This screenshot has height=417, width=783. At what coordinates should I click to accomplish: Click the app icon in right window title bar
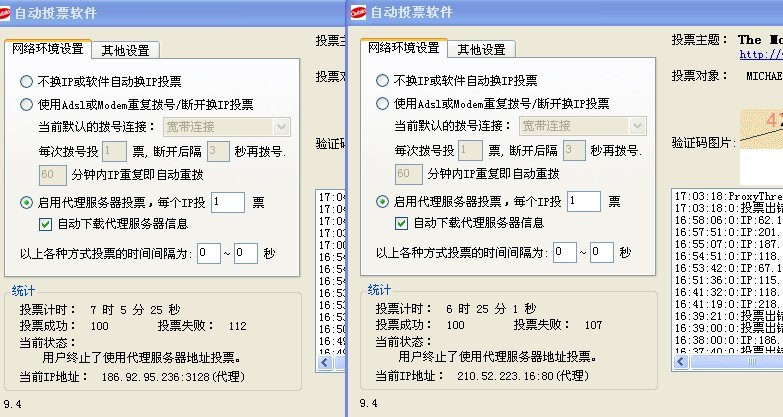361,14
